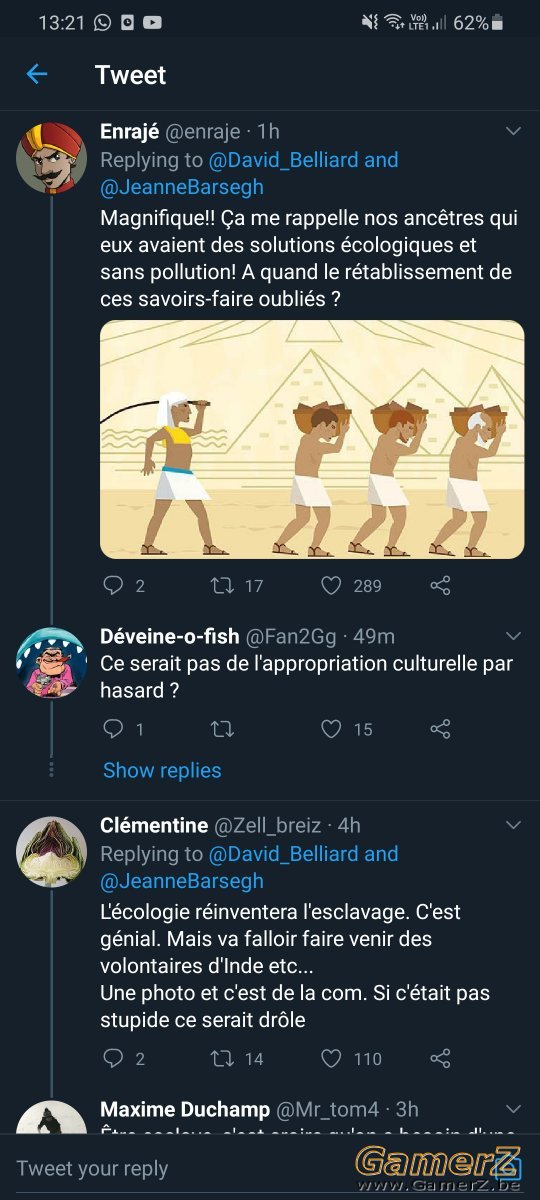Share Clémentine's tweet via share icon

(440, 1058)
